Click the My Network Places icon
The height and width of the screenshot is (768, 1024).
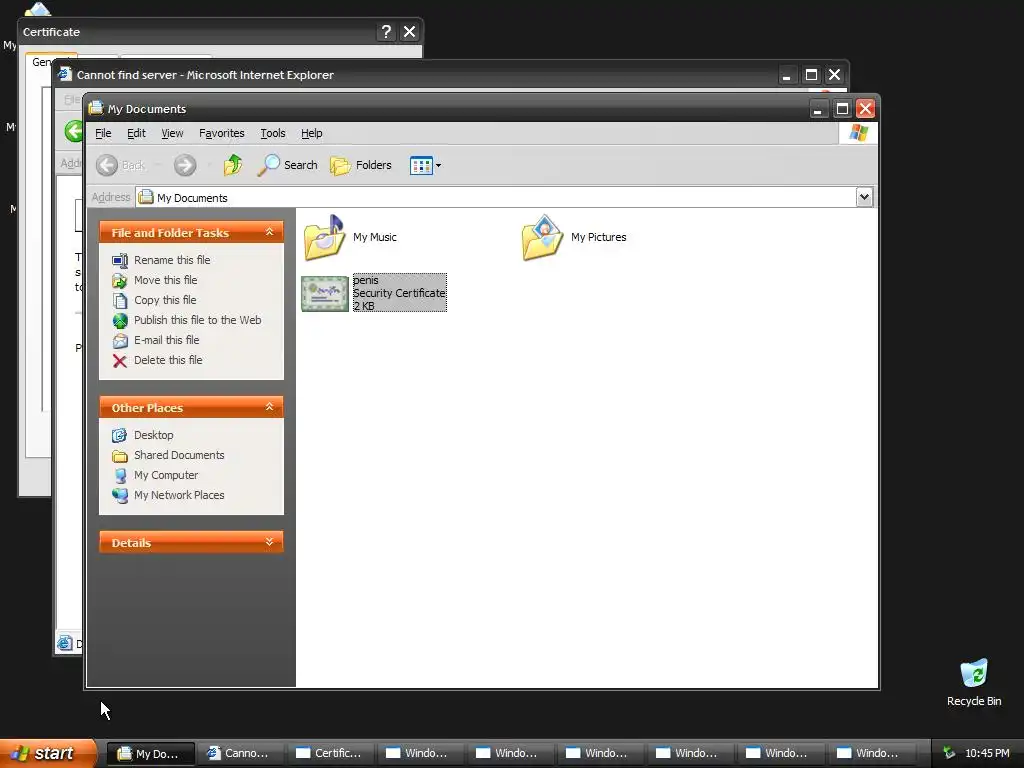tap(120, 496)
